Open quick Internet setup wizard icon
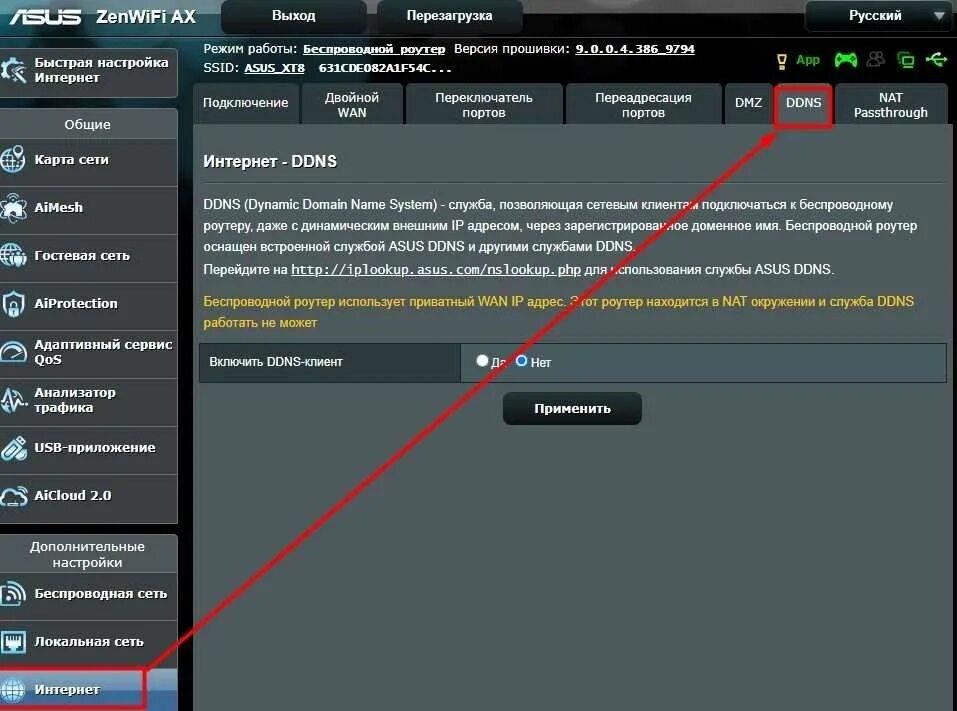Image resolution: width=957 pixels, height=711 pixels. click(x=13, y=70)
